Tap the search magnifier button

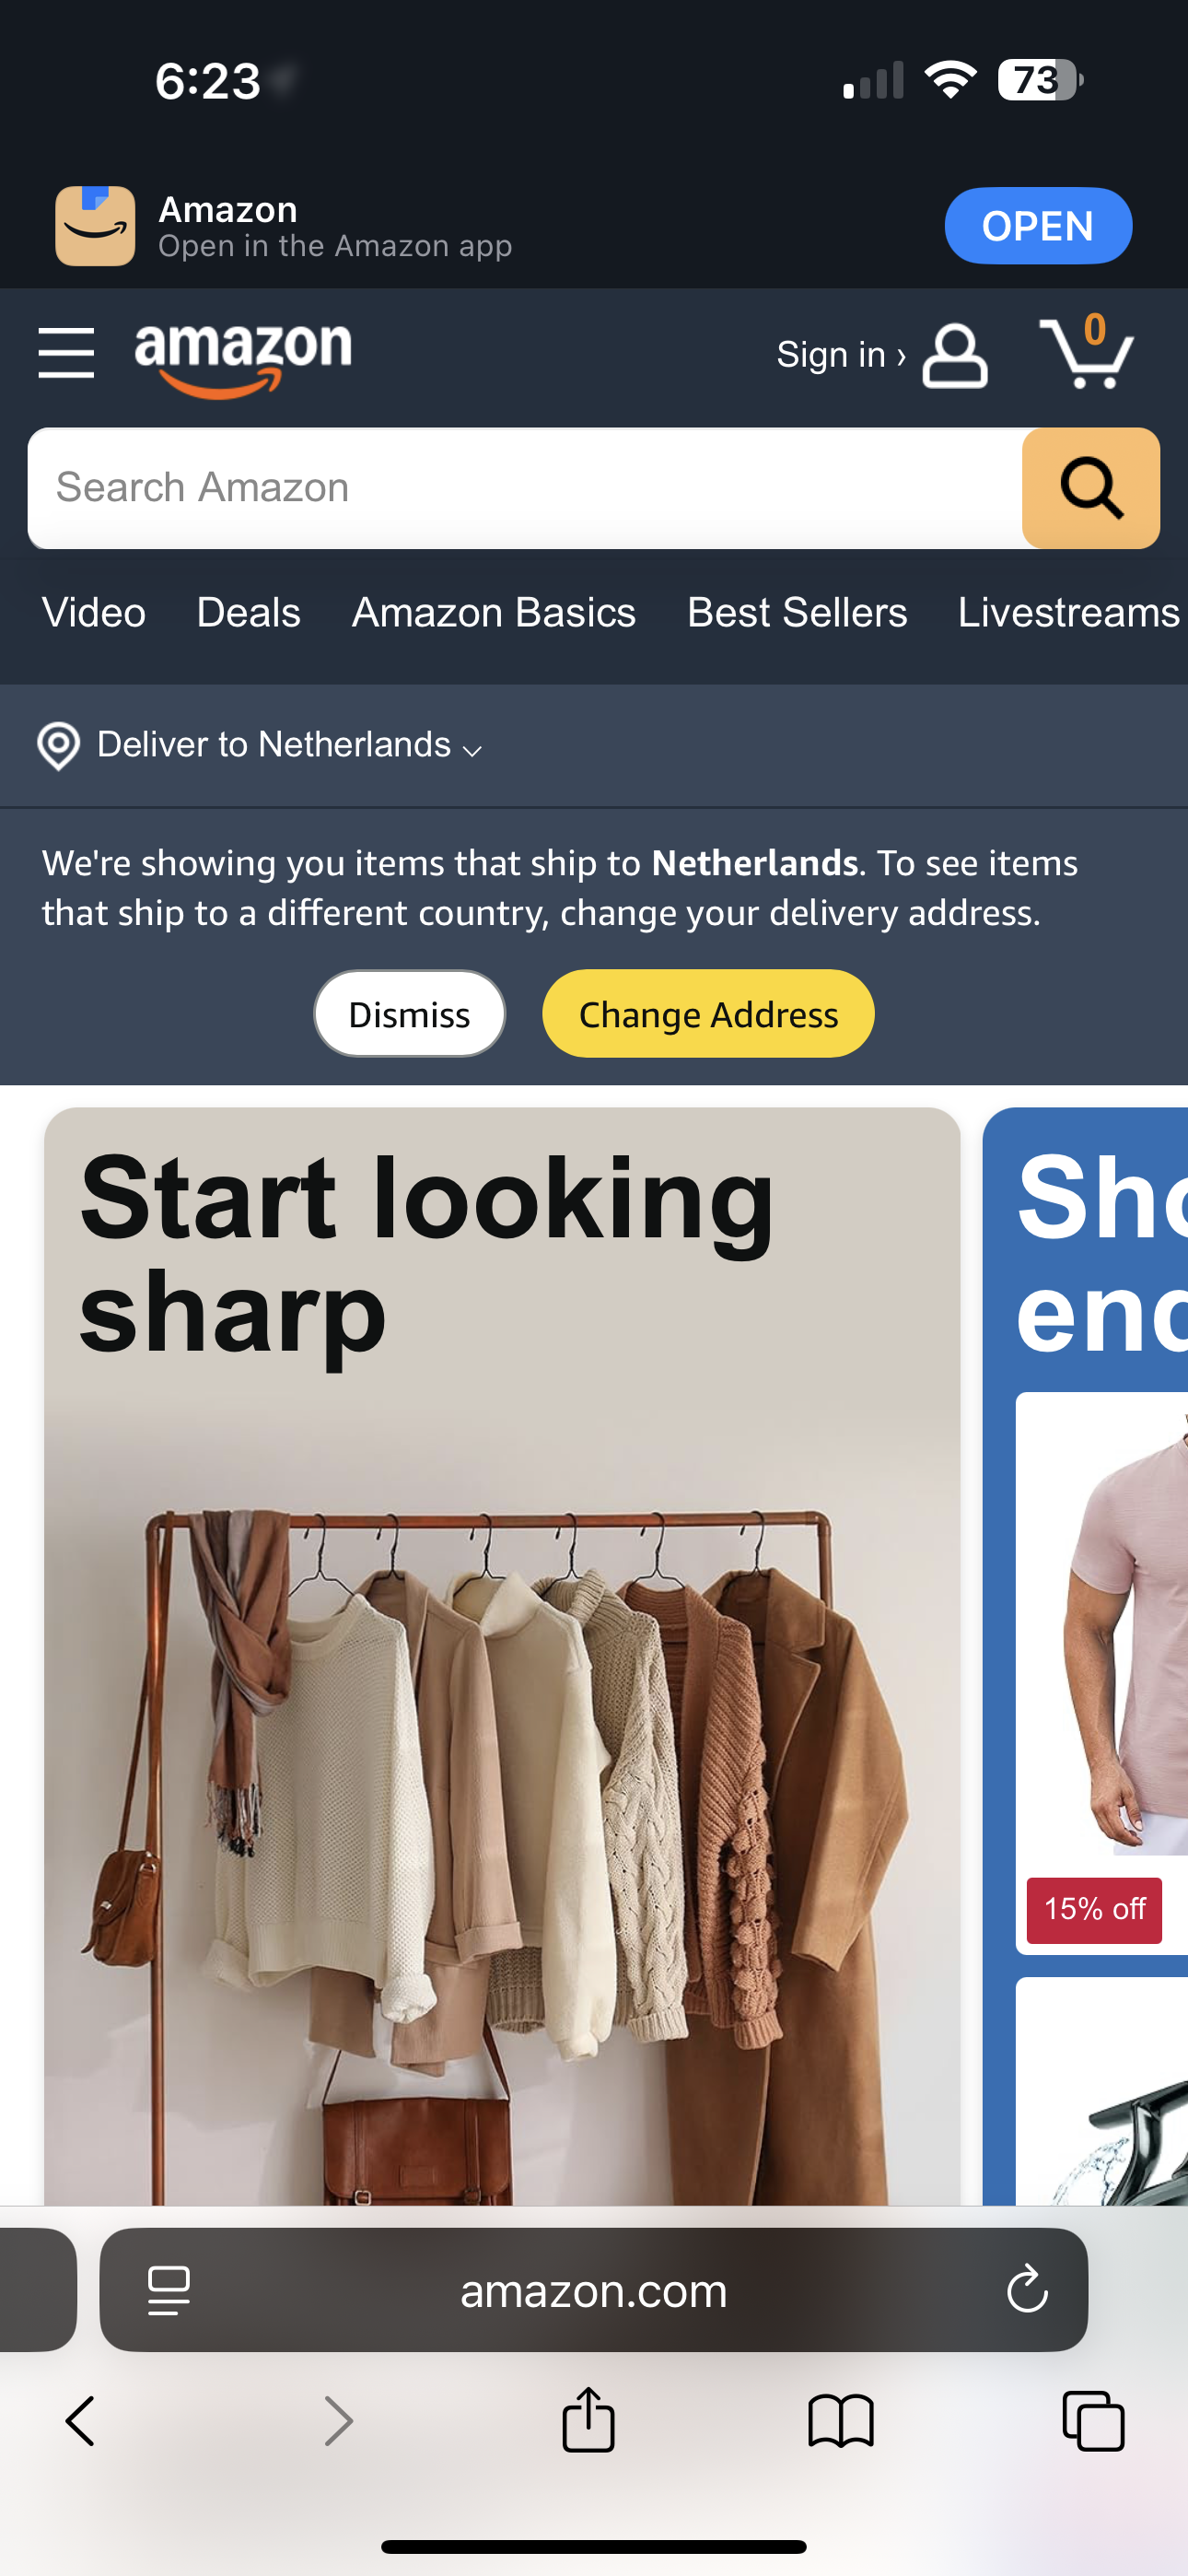tap(1090, 488)
